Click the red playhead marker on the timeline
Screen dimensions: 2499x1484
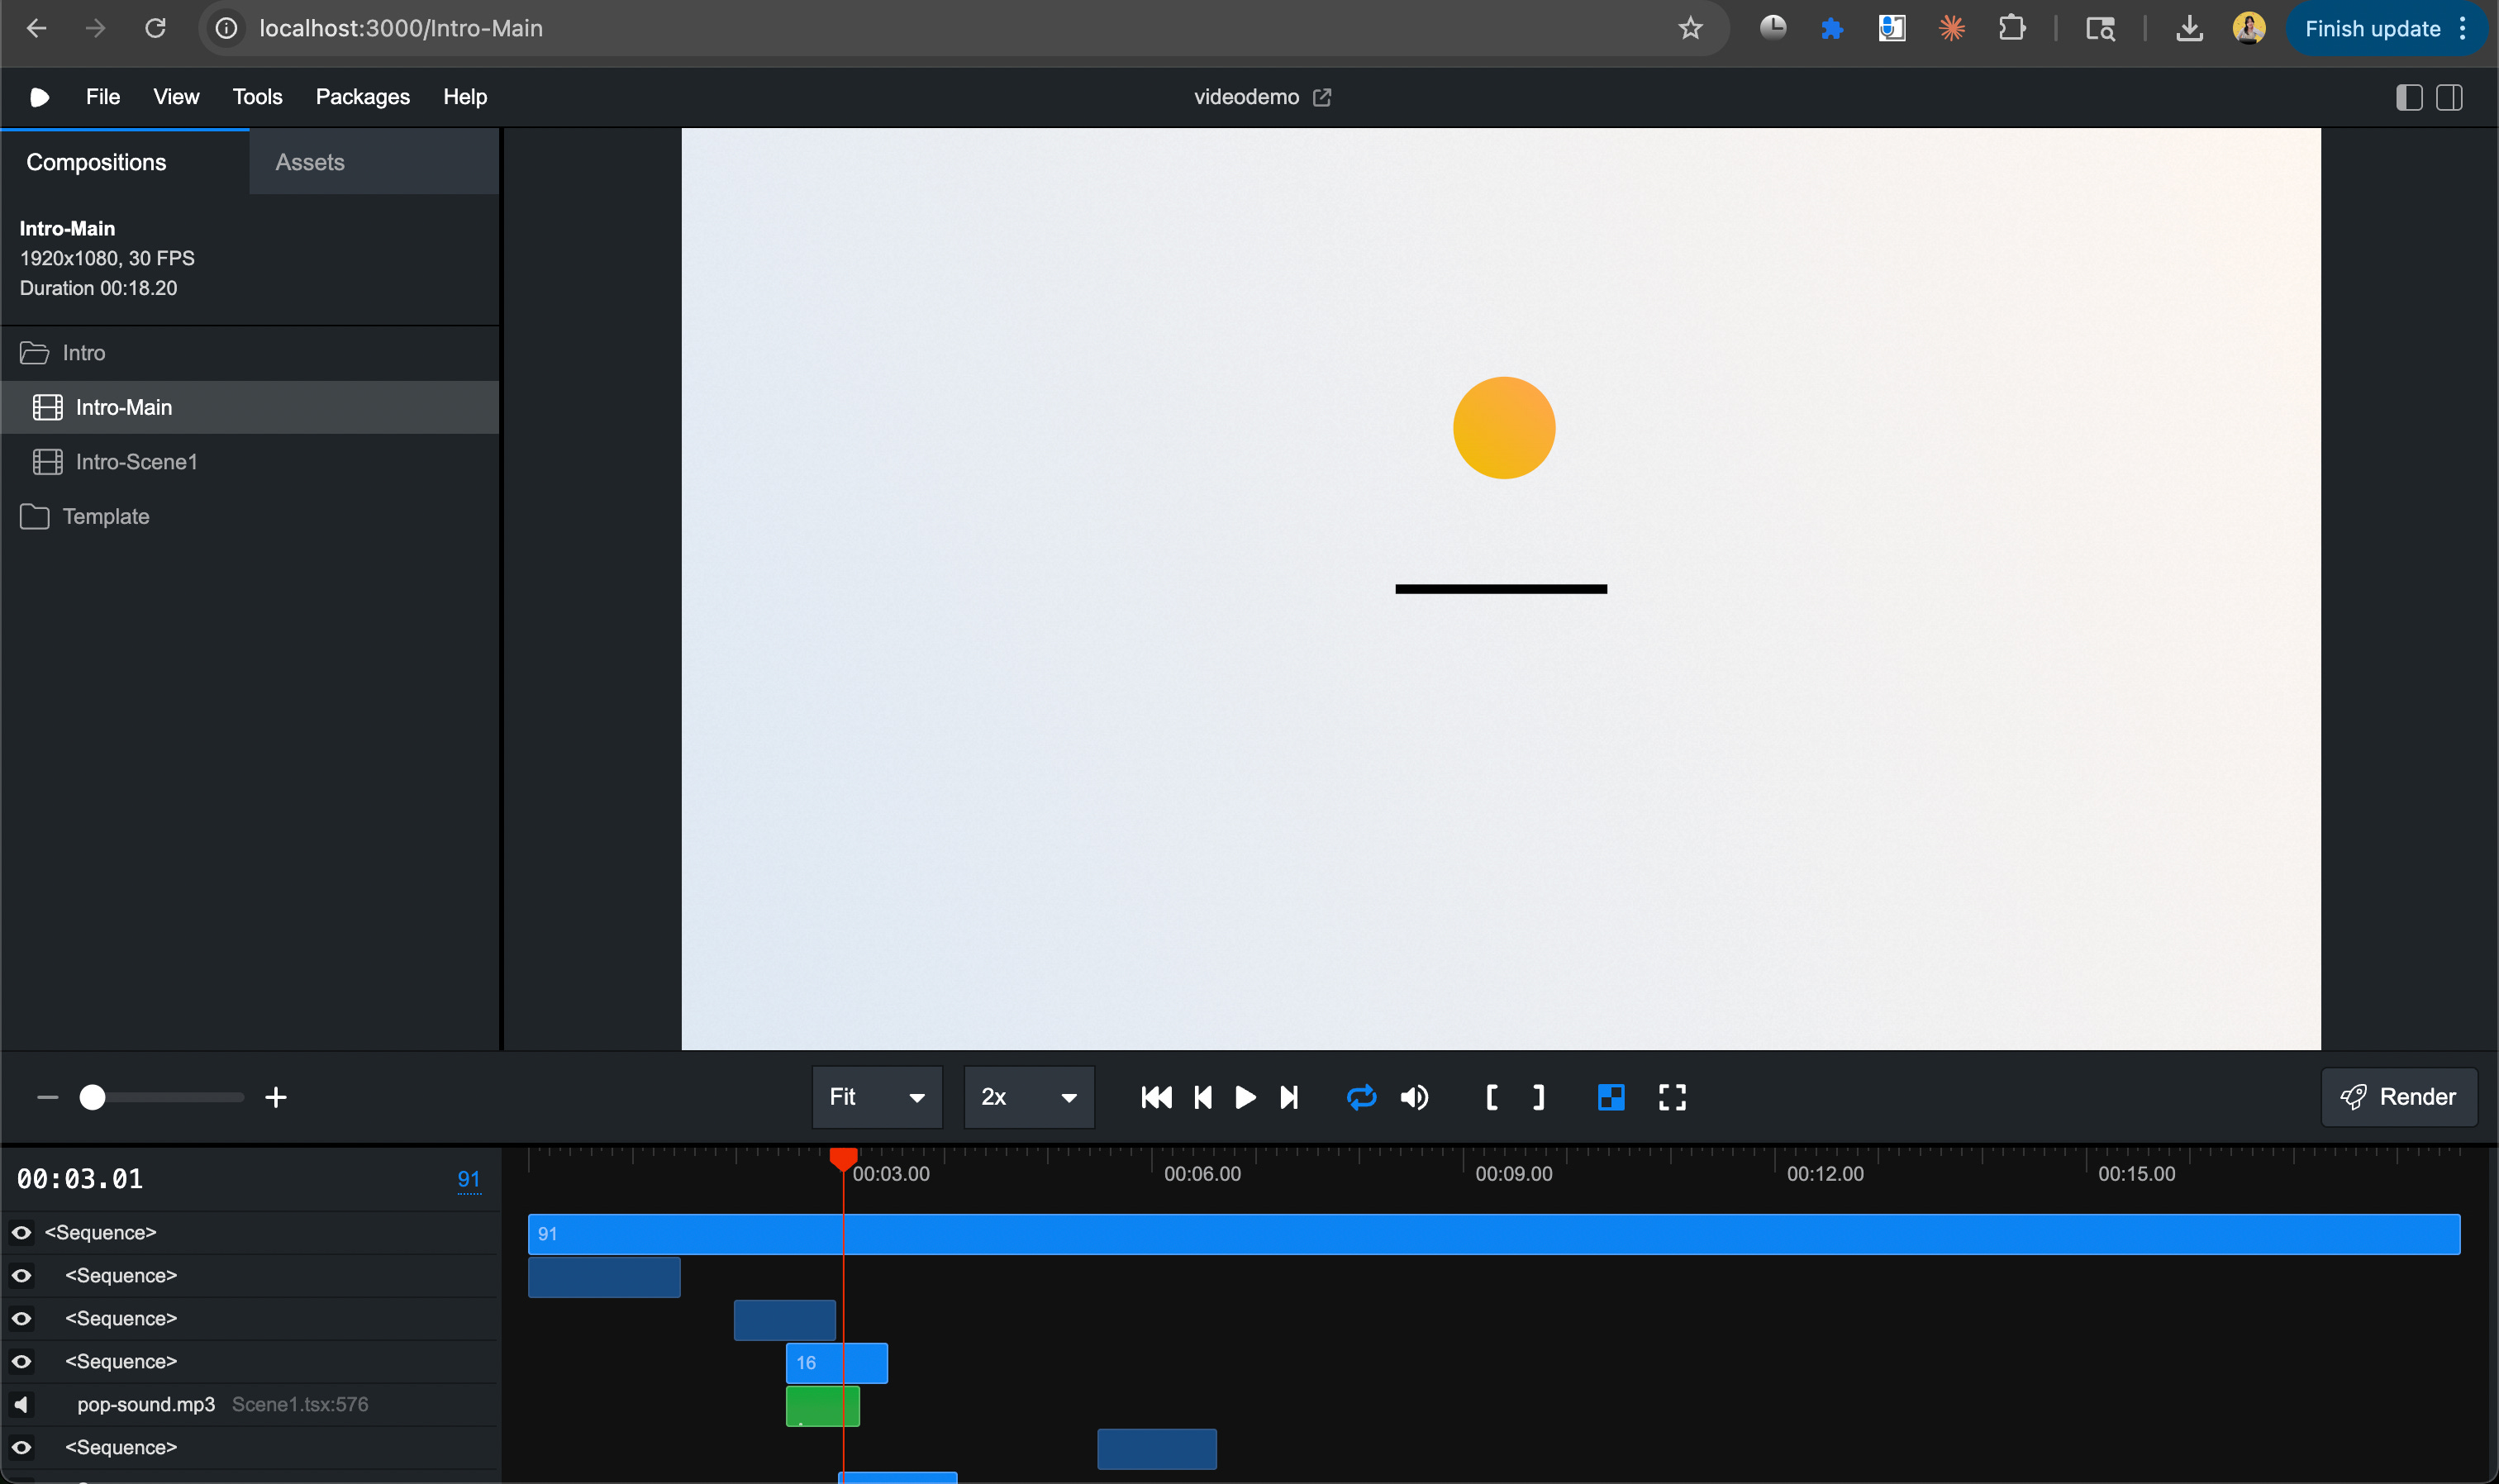pyautogui.click(x=843, y=1158)
